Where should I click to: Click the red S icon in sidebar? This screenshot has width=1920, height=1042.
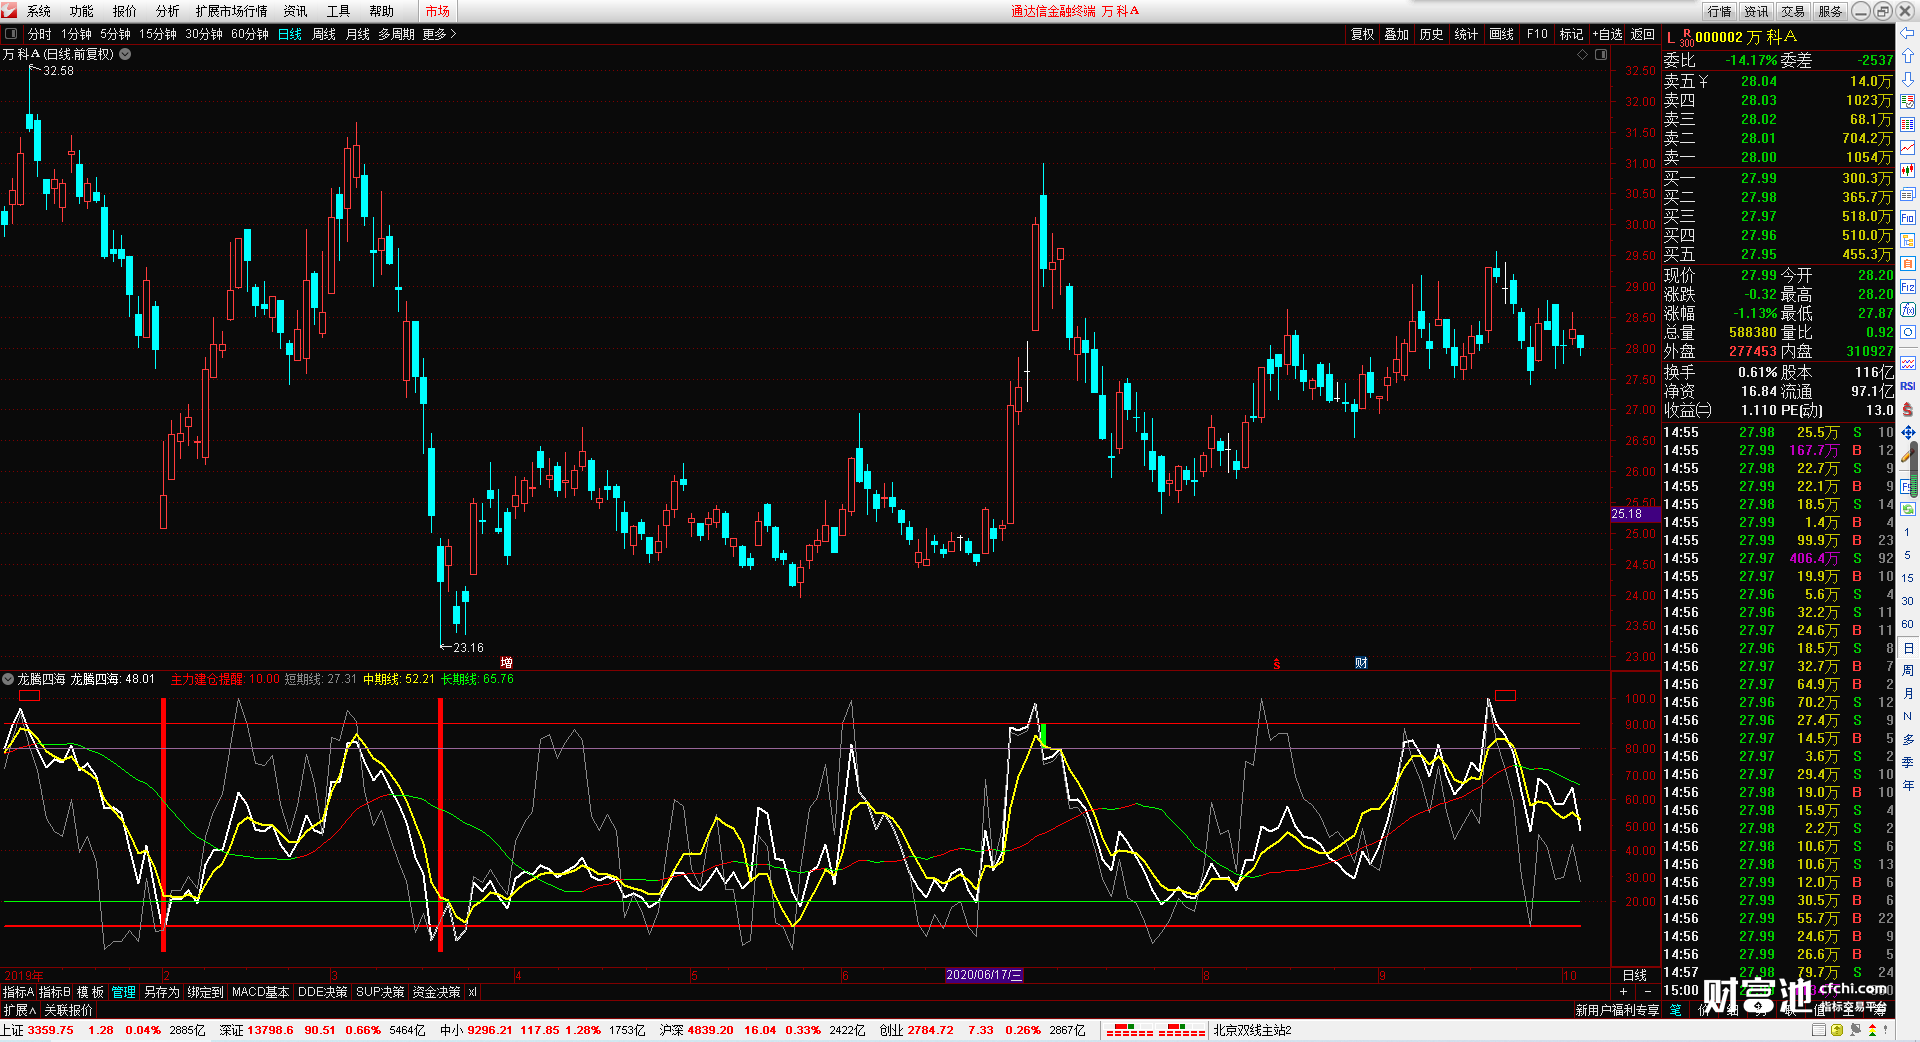[1908, 409]
